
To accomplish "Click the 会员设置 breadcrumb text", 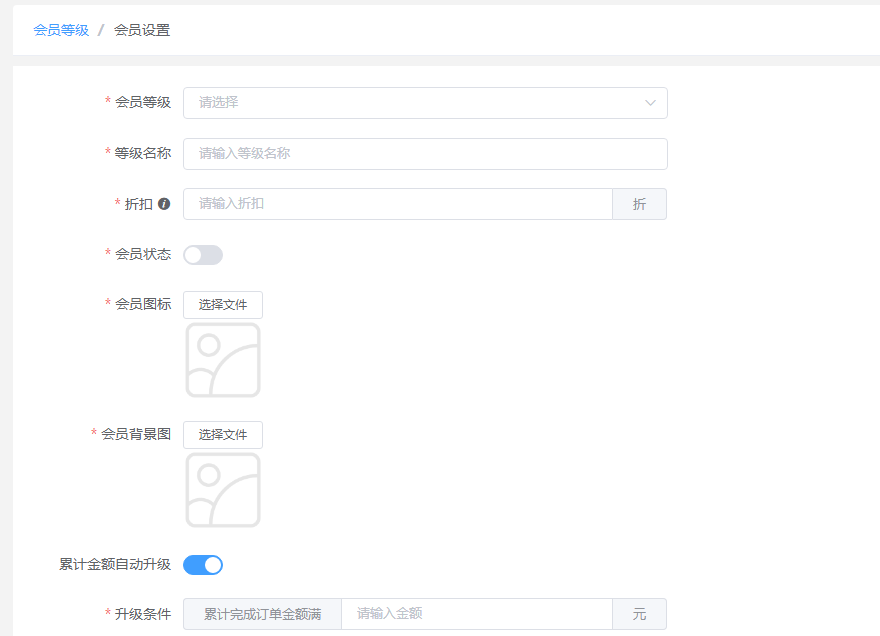I will [x=142, y=30].
